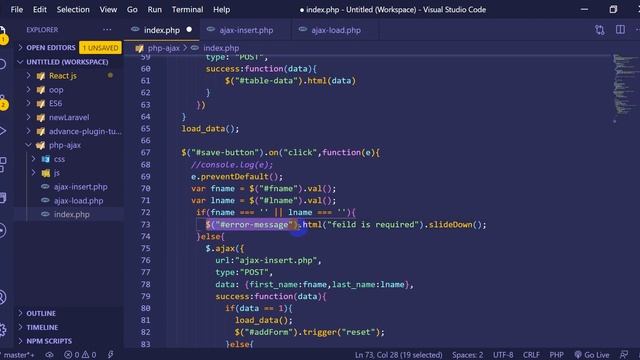
Task: Click line number 67 in the gutter
Action: click(x=145, y=152)
